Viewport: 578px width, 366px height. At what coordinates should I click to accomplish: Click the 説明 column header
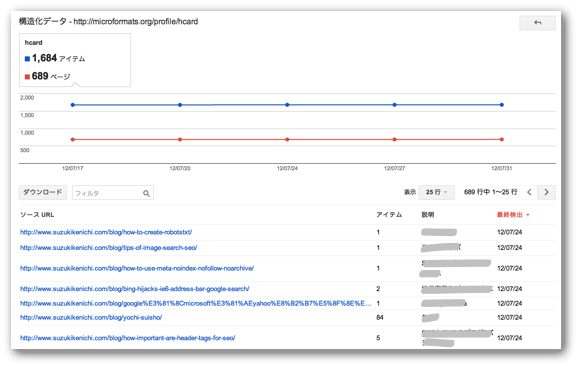pos(428,215)
